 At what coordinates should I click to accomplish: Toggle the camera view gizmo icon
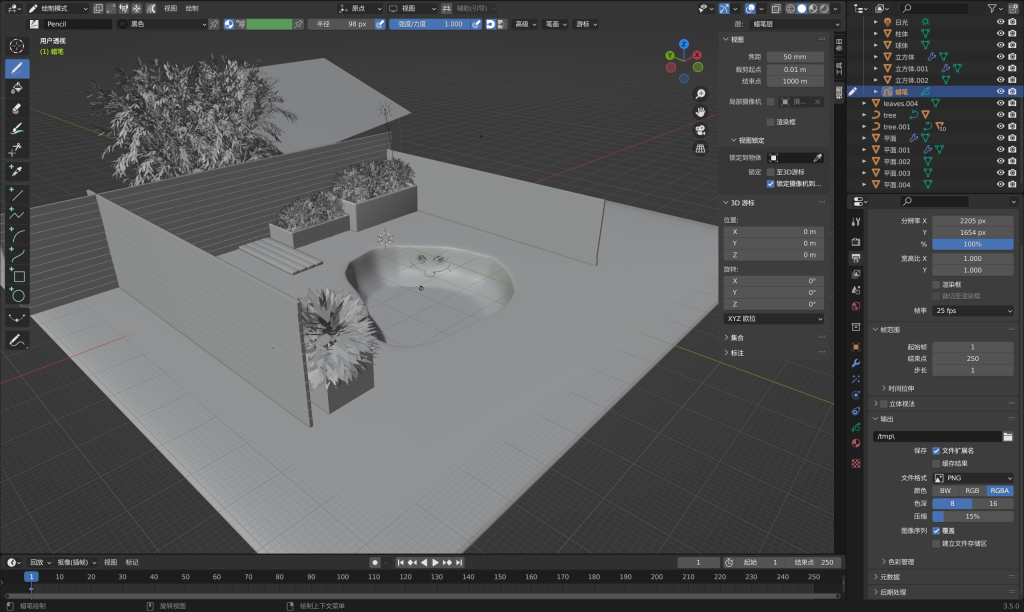point(701,130)
